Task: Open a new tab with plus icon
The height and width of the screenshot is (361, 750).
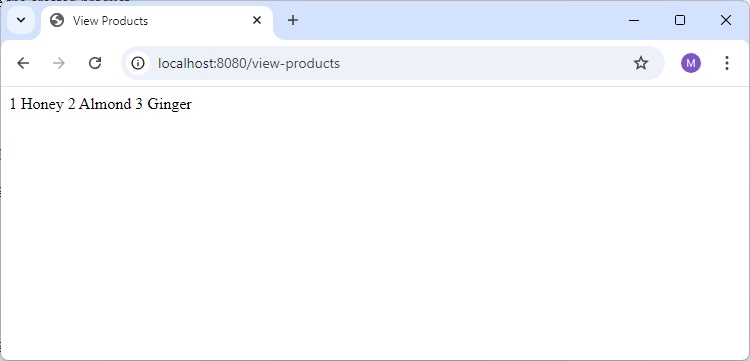Action: 293,20
